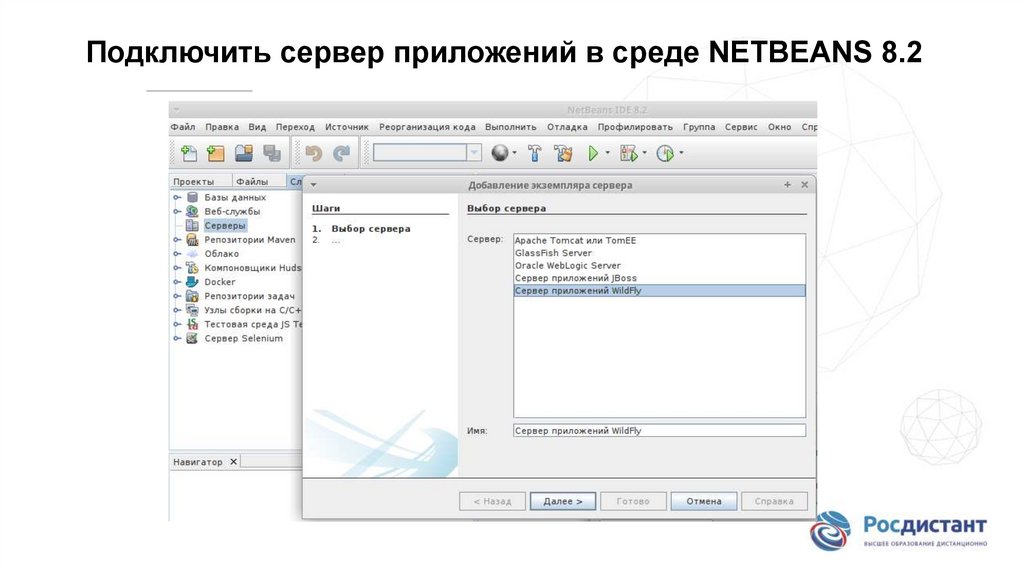Click the Серверы node icon

[192, 225]
